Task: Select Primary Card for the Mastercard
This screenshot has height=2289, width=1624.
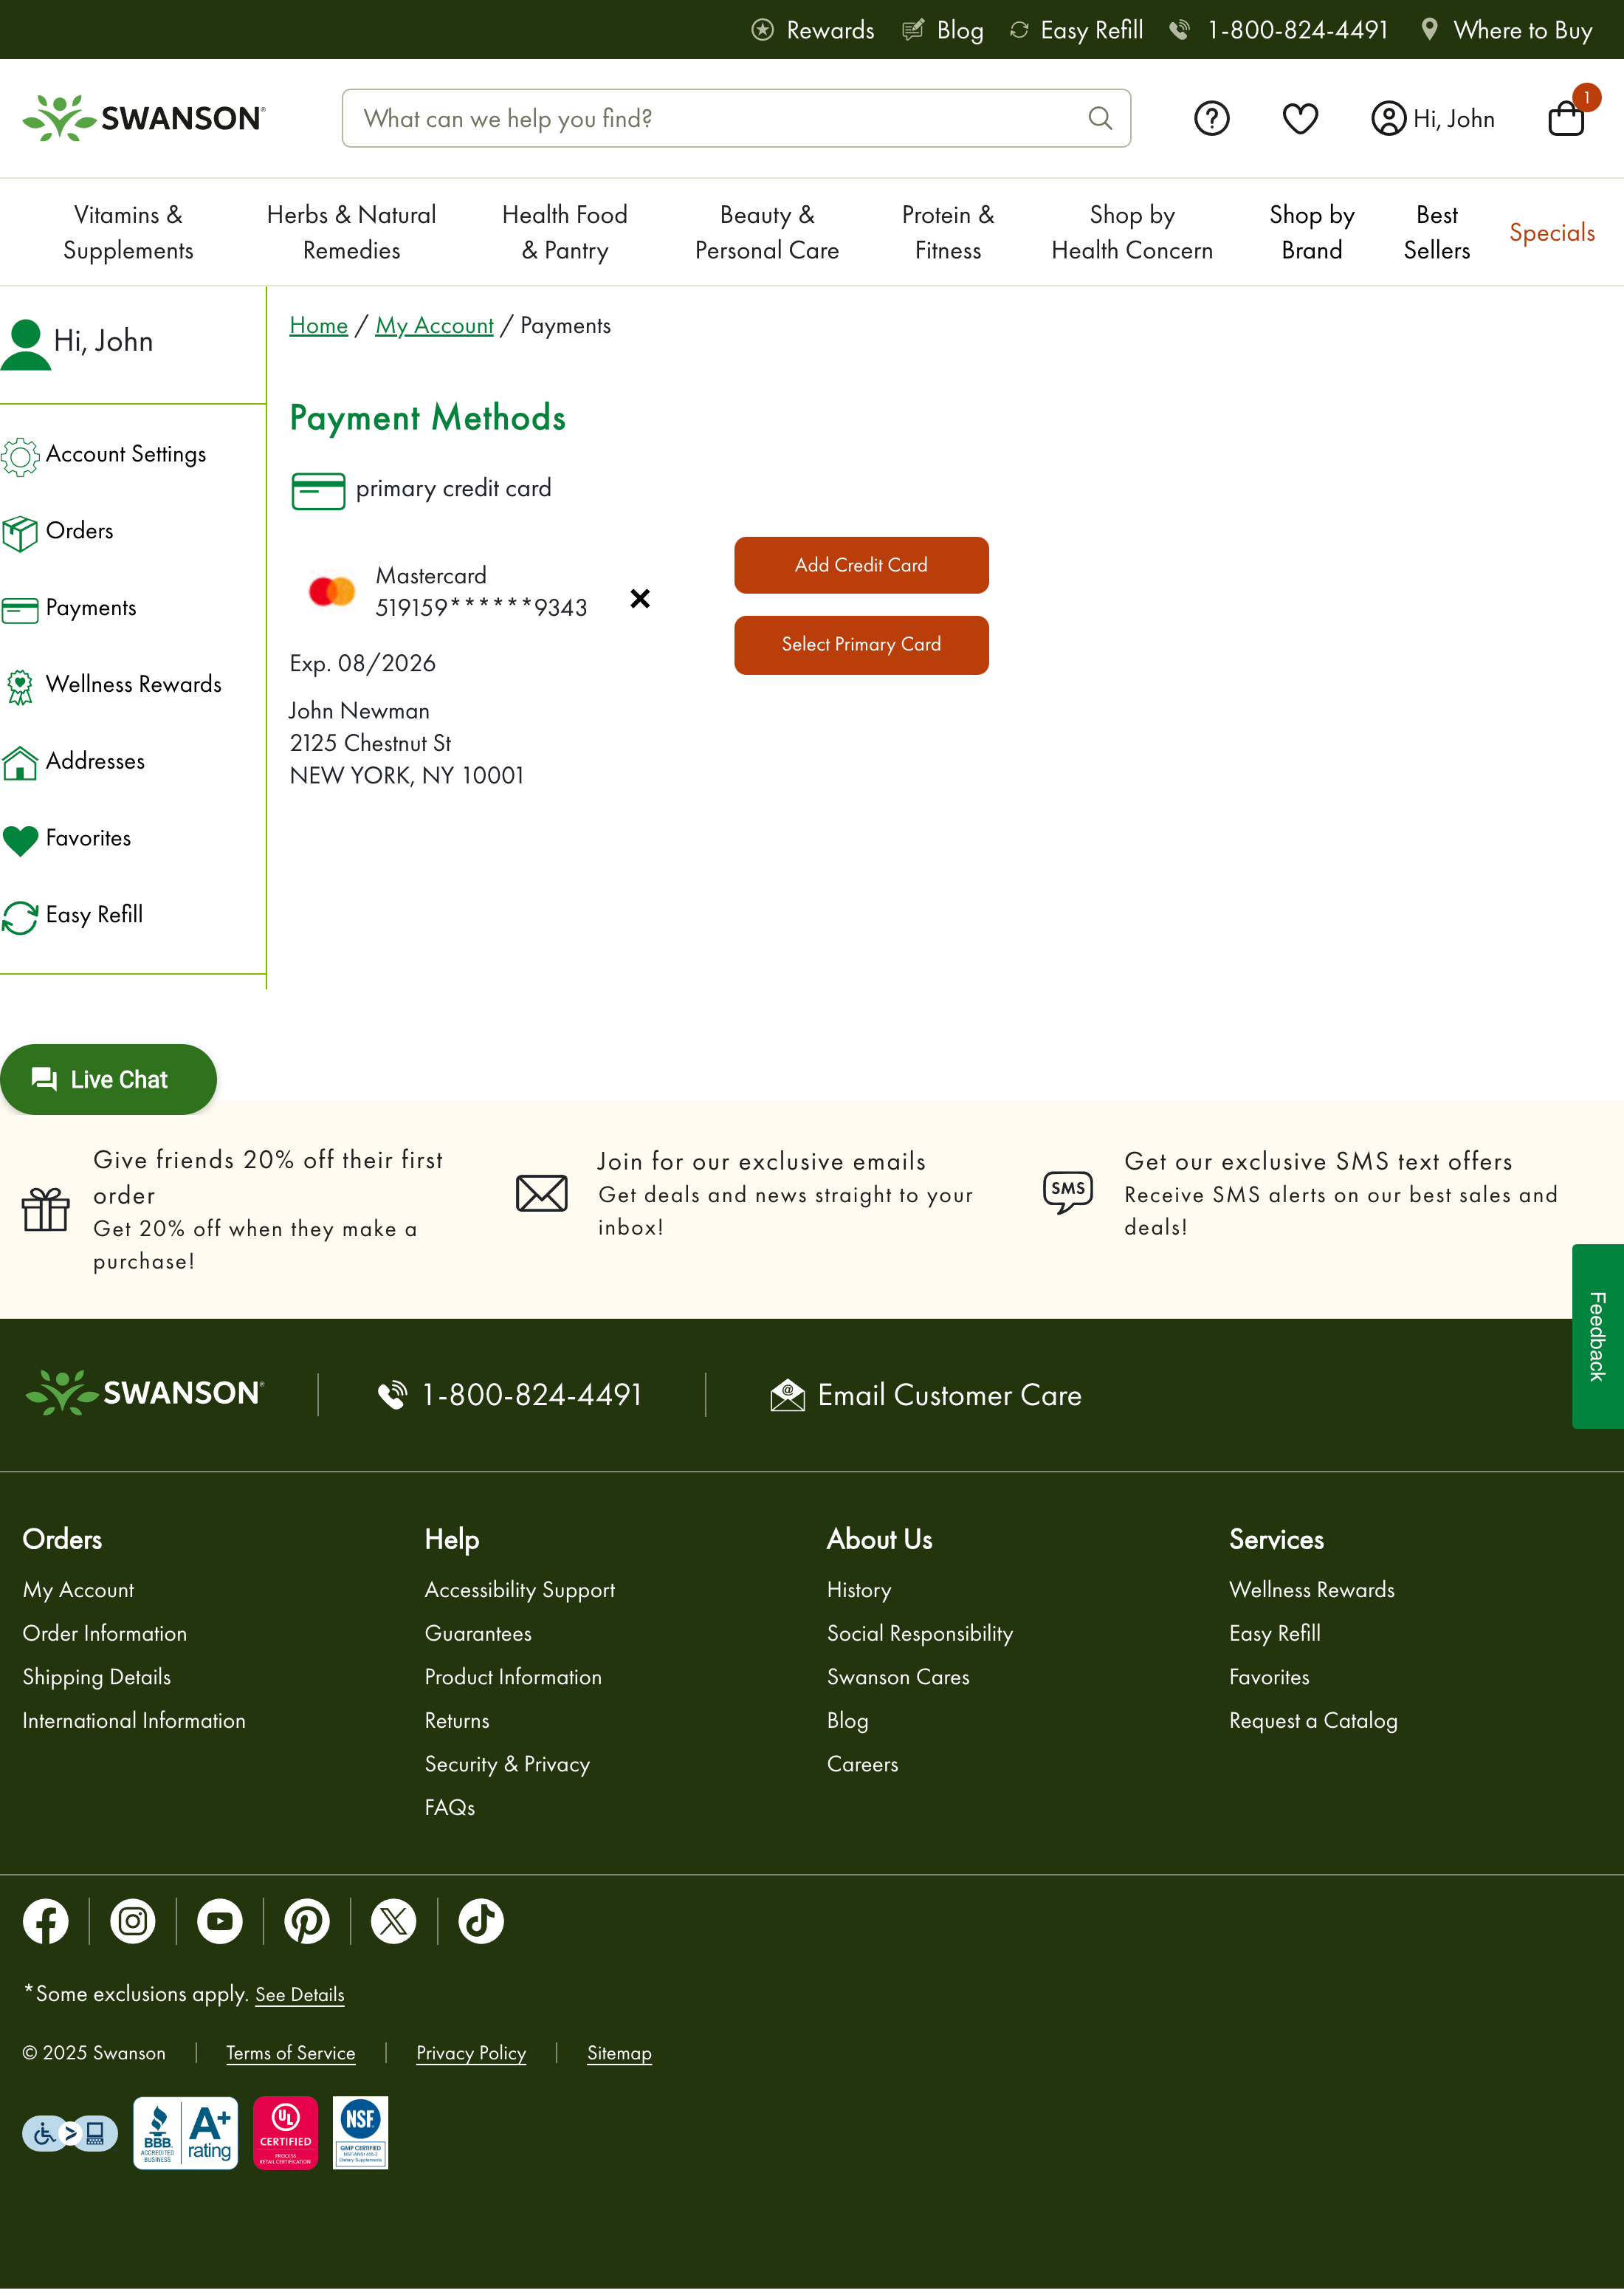Action: pos(861,645)
